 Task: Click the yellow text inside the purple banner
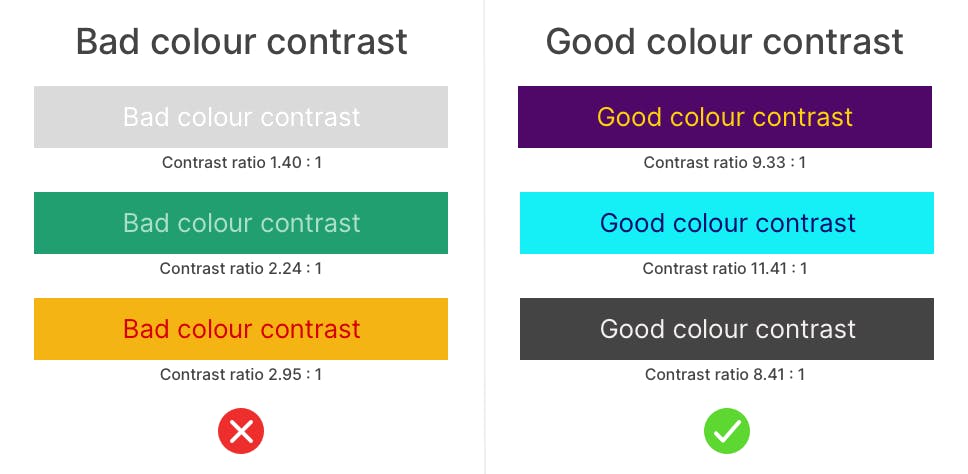coord(724,117)
